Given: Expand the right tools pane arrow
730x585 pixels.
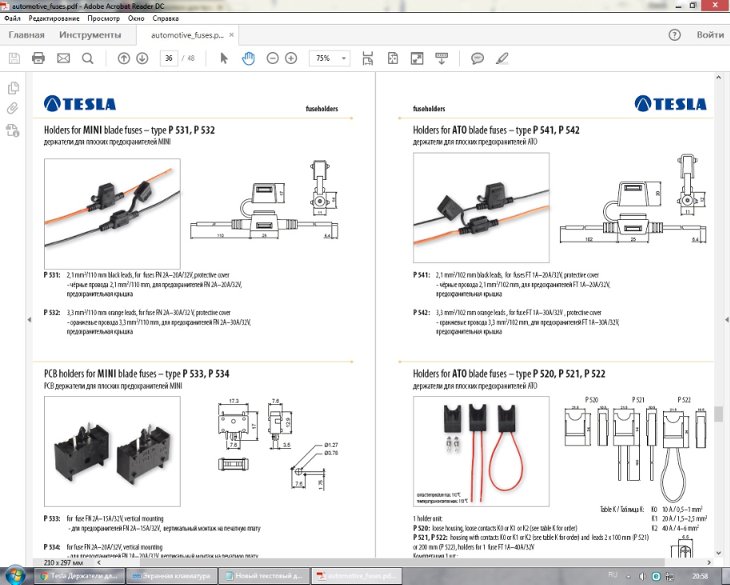Looking at the screenshot, I should [x=726, y=320].
